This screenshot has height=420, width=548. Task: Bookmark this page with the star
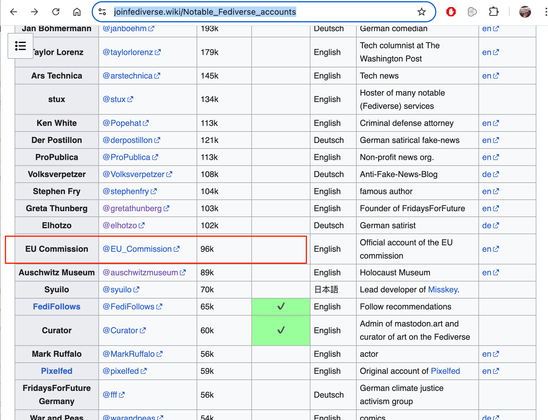coord(421,12)
